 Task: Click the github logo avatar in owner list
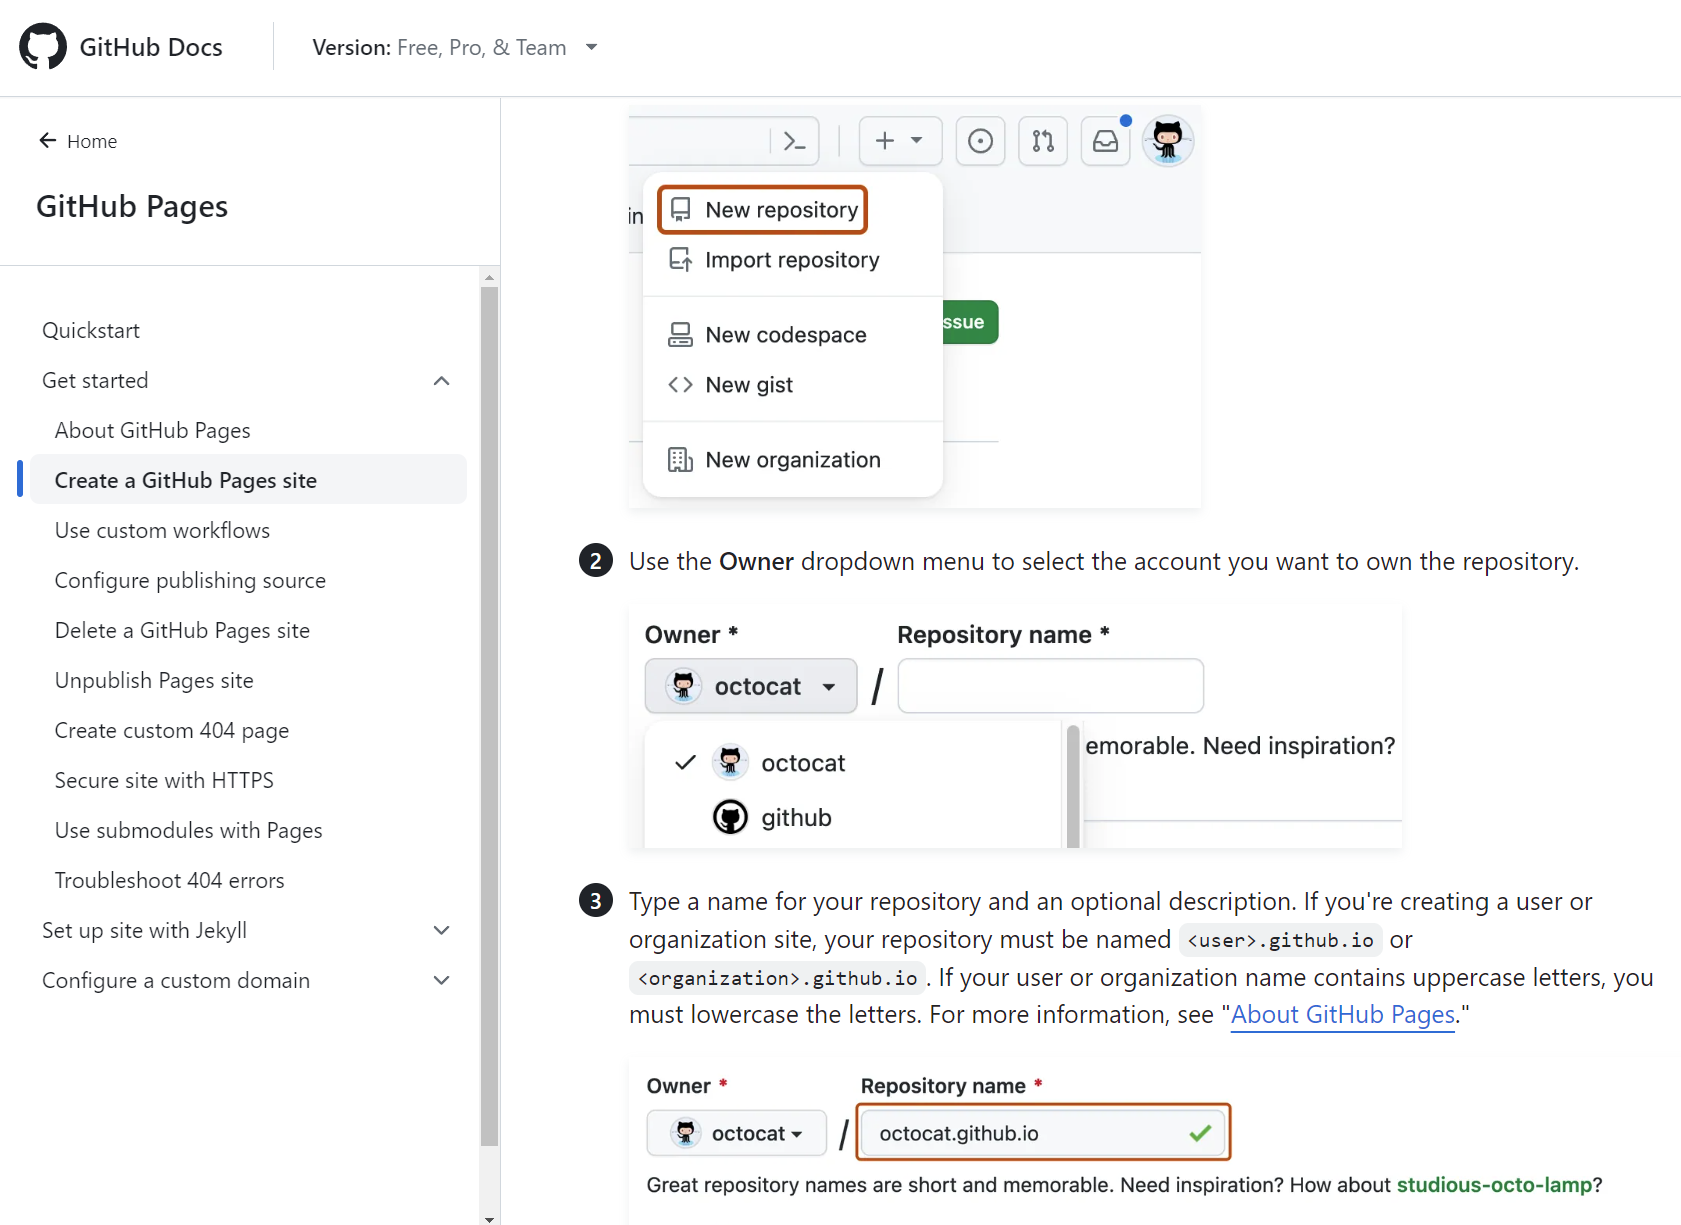click(730, 817)
